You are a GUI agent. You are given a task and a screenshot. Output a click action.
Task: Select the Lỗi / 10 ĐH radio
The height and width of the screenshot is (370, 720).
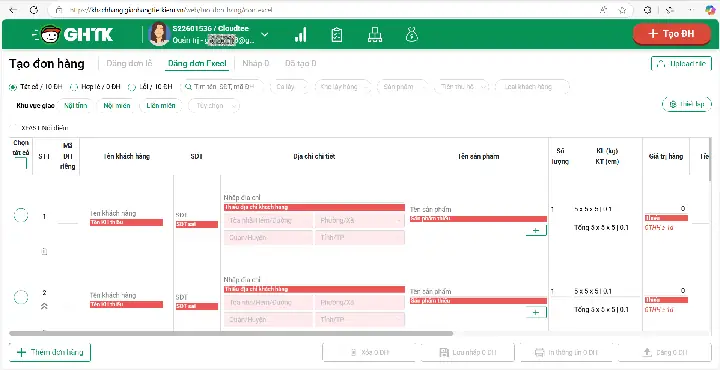(x=132, y=87)
